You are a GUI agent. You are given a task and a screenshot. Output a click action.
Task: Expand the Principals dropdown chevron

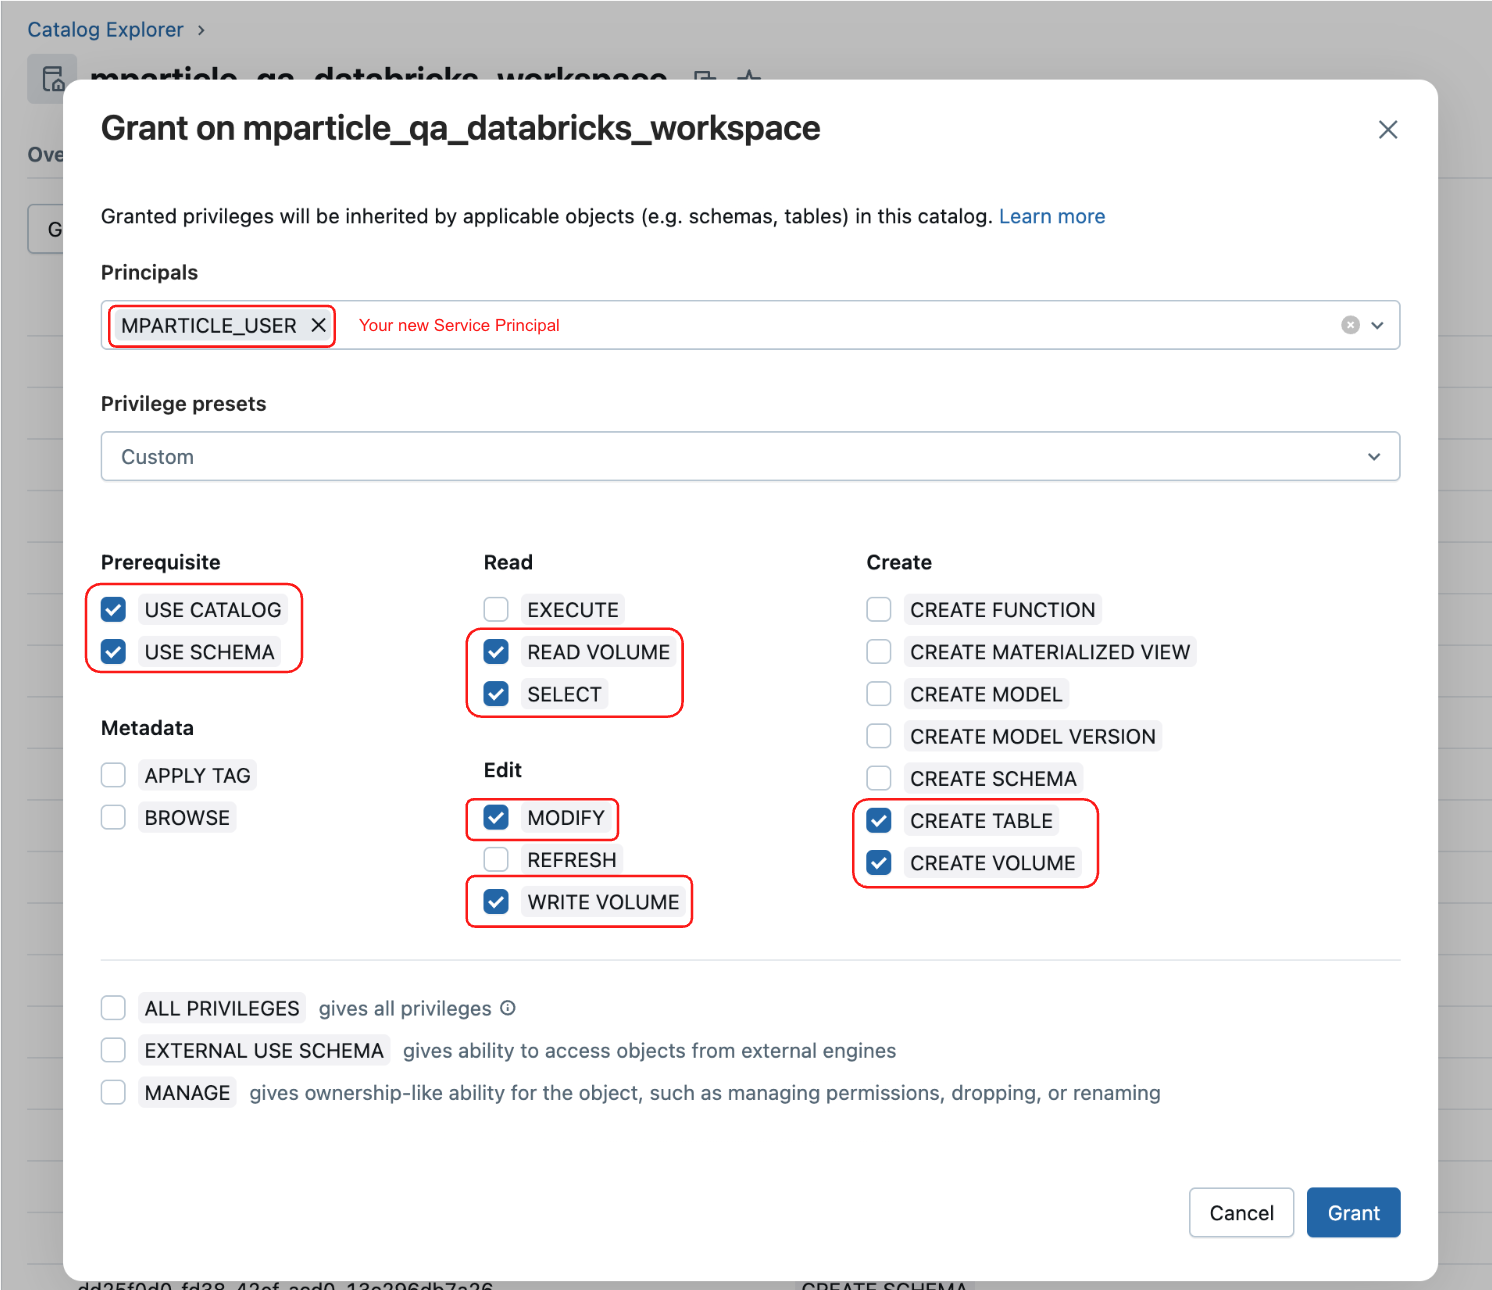click(x=1377, y=325)
